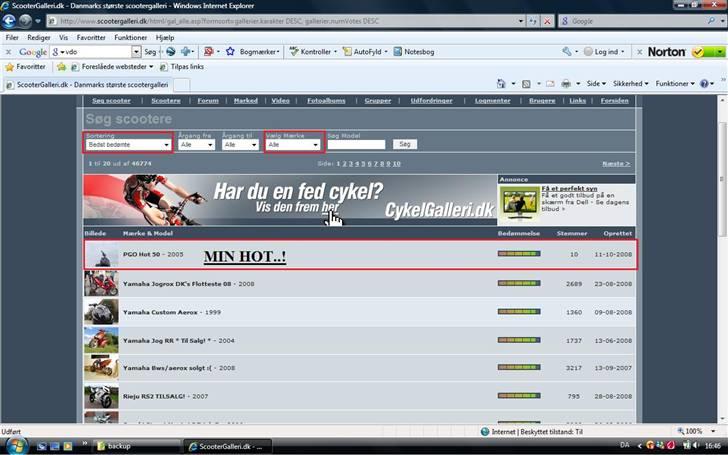
Task: Click the AutoFyld toolbar icon
Action: 347,52
